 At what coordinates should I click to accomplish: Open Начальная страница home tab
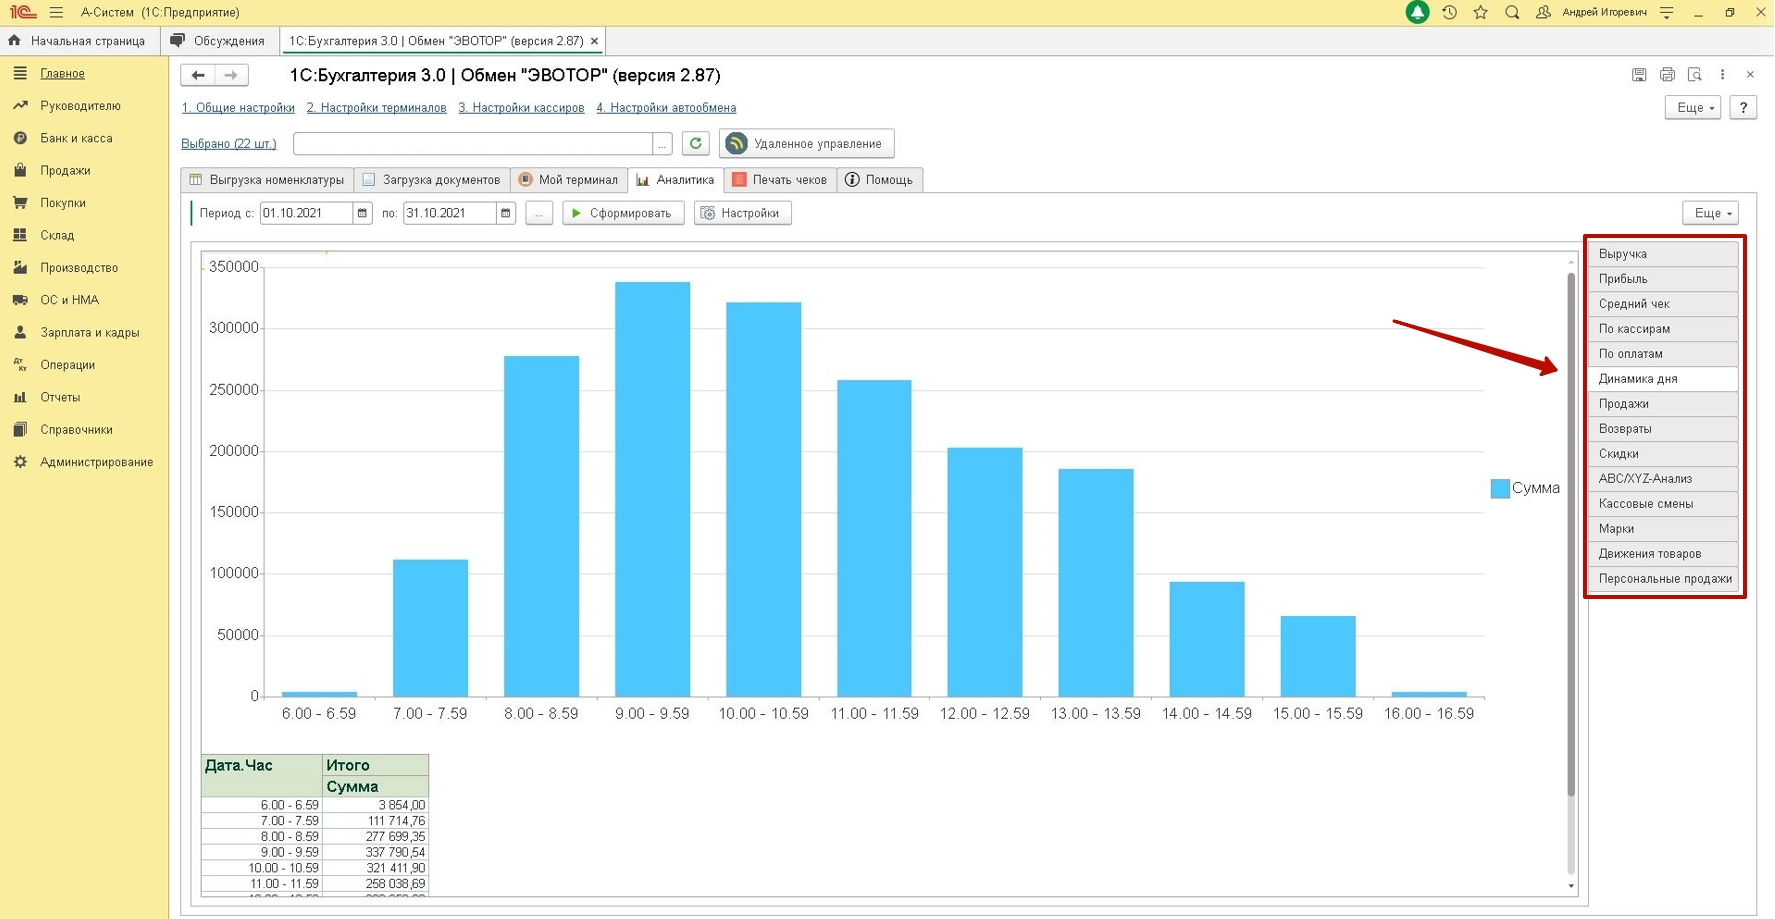coord(78,41)
